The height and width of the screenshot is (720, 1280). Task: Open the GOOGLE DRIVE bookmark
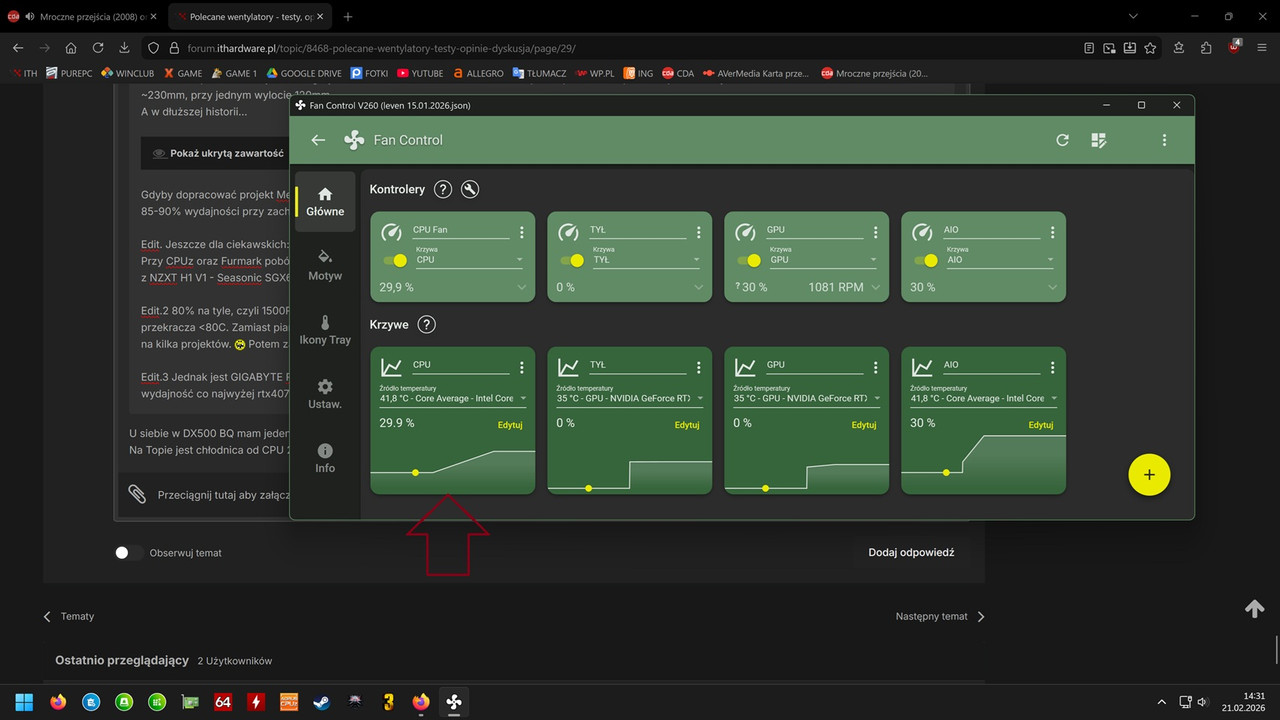[304, 73]
